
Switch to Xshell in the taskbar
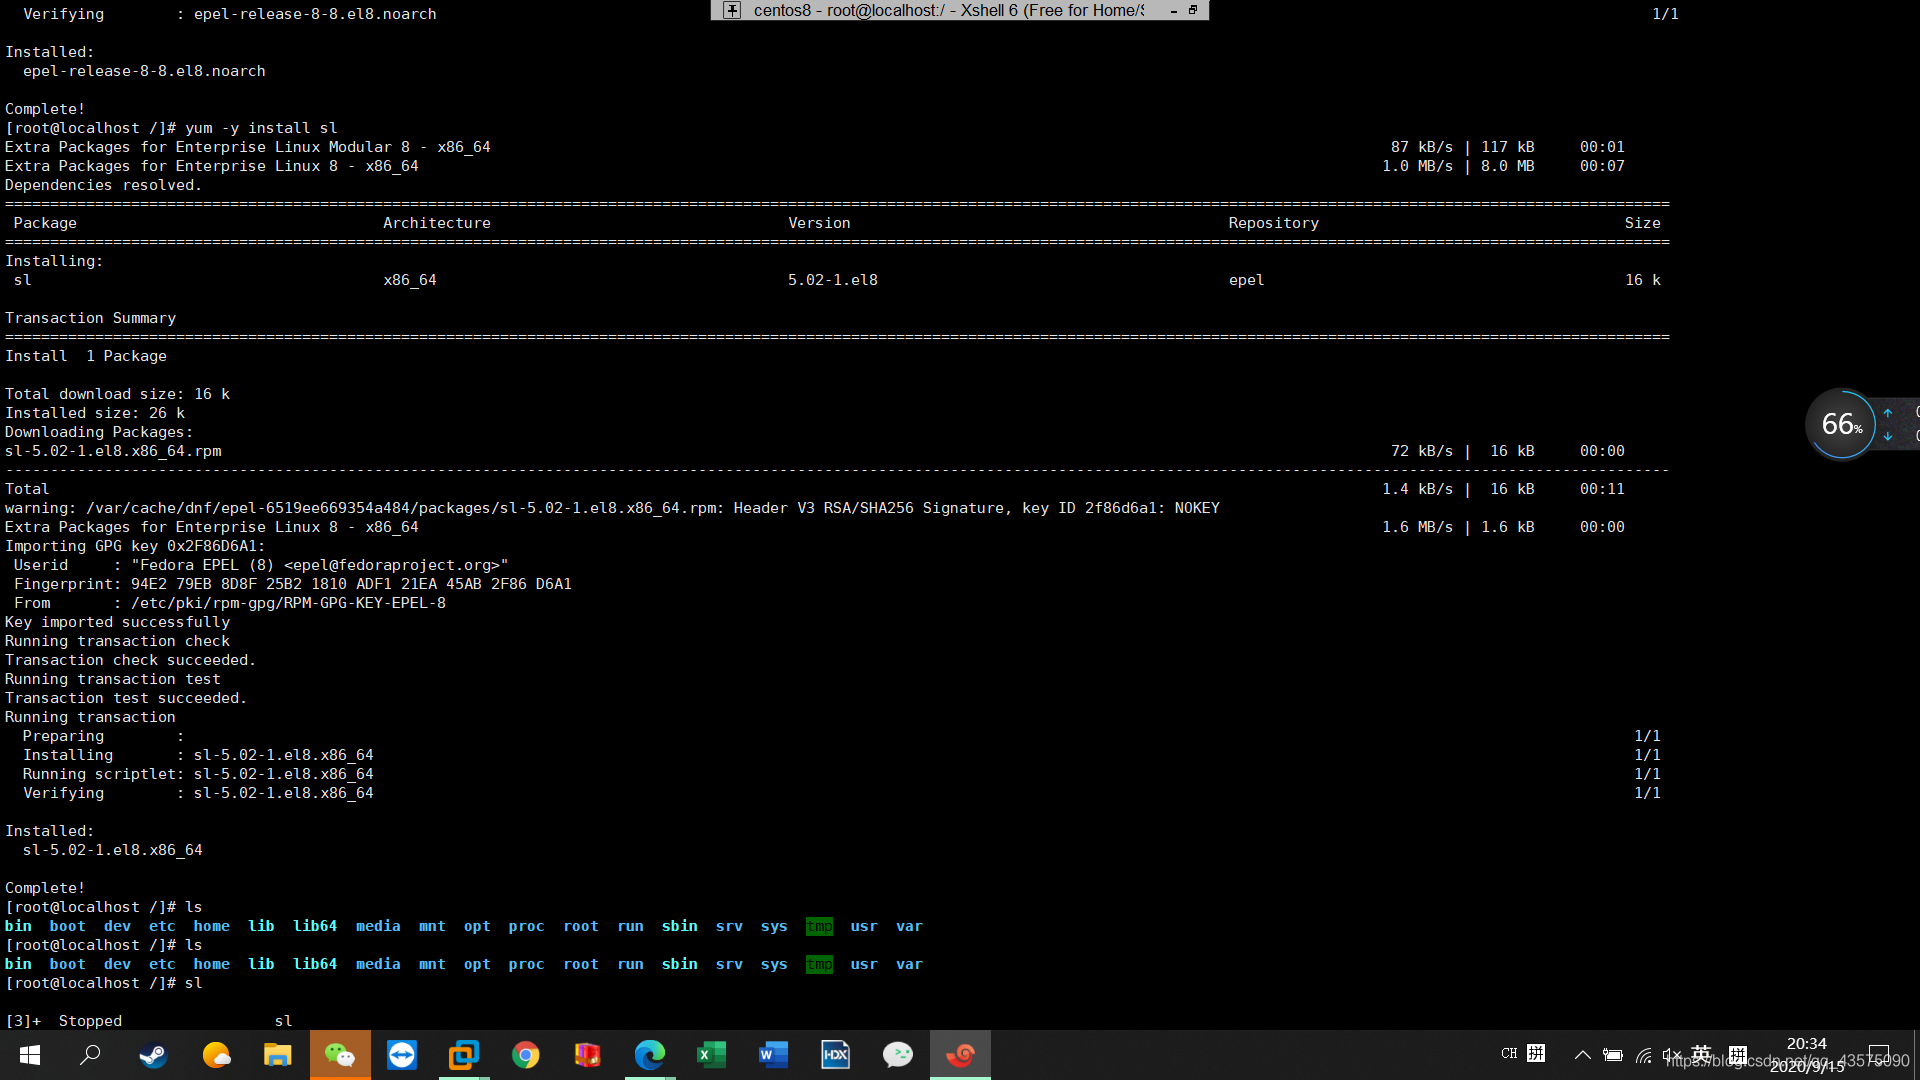click(960, 1055)
